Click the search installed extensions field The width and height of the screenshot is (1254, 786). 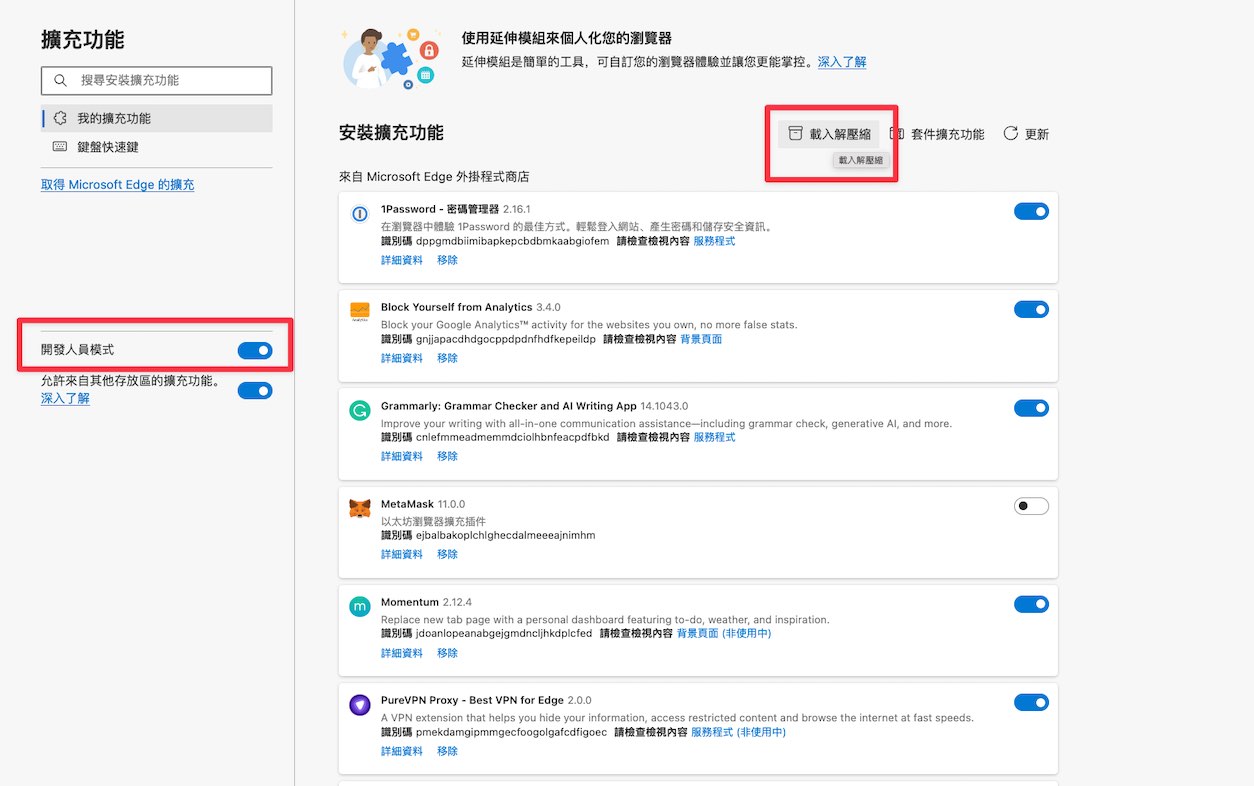click(x=157, y=80)
